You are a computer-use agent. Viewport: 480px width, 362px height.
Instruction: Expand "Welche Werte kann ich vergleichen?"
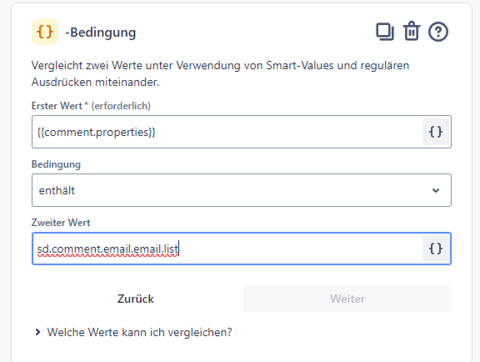pos(139,332)
